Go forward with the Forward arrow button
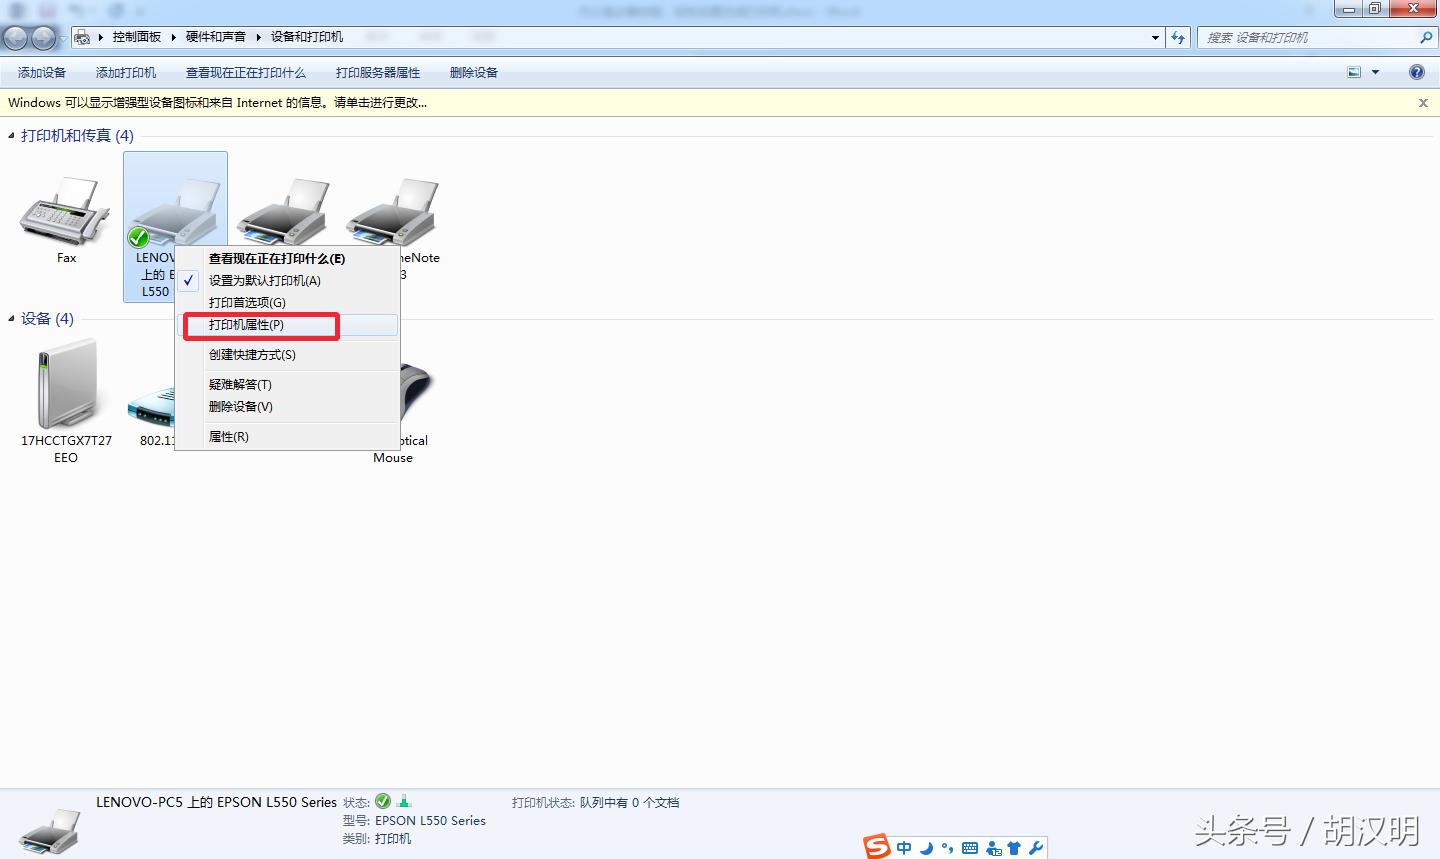The height and width of the screenshot is (859, 1440). [x=44, y=38]
